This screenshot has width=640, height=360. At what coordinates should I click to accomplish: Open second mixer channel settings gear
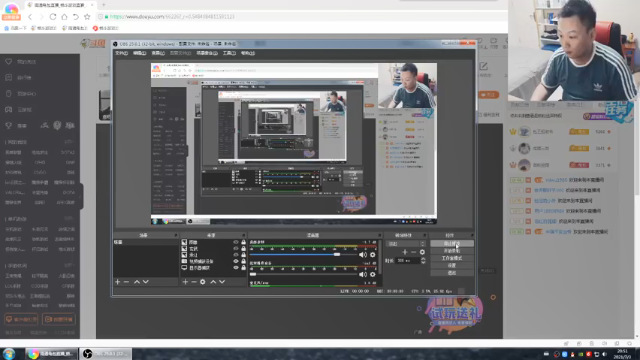click(x=373, y=275)
